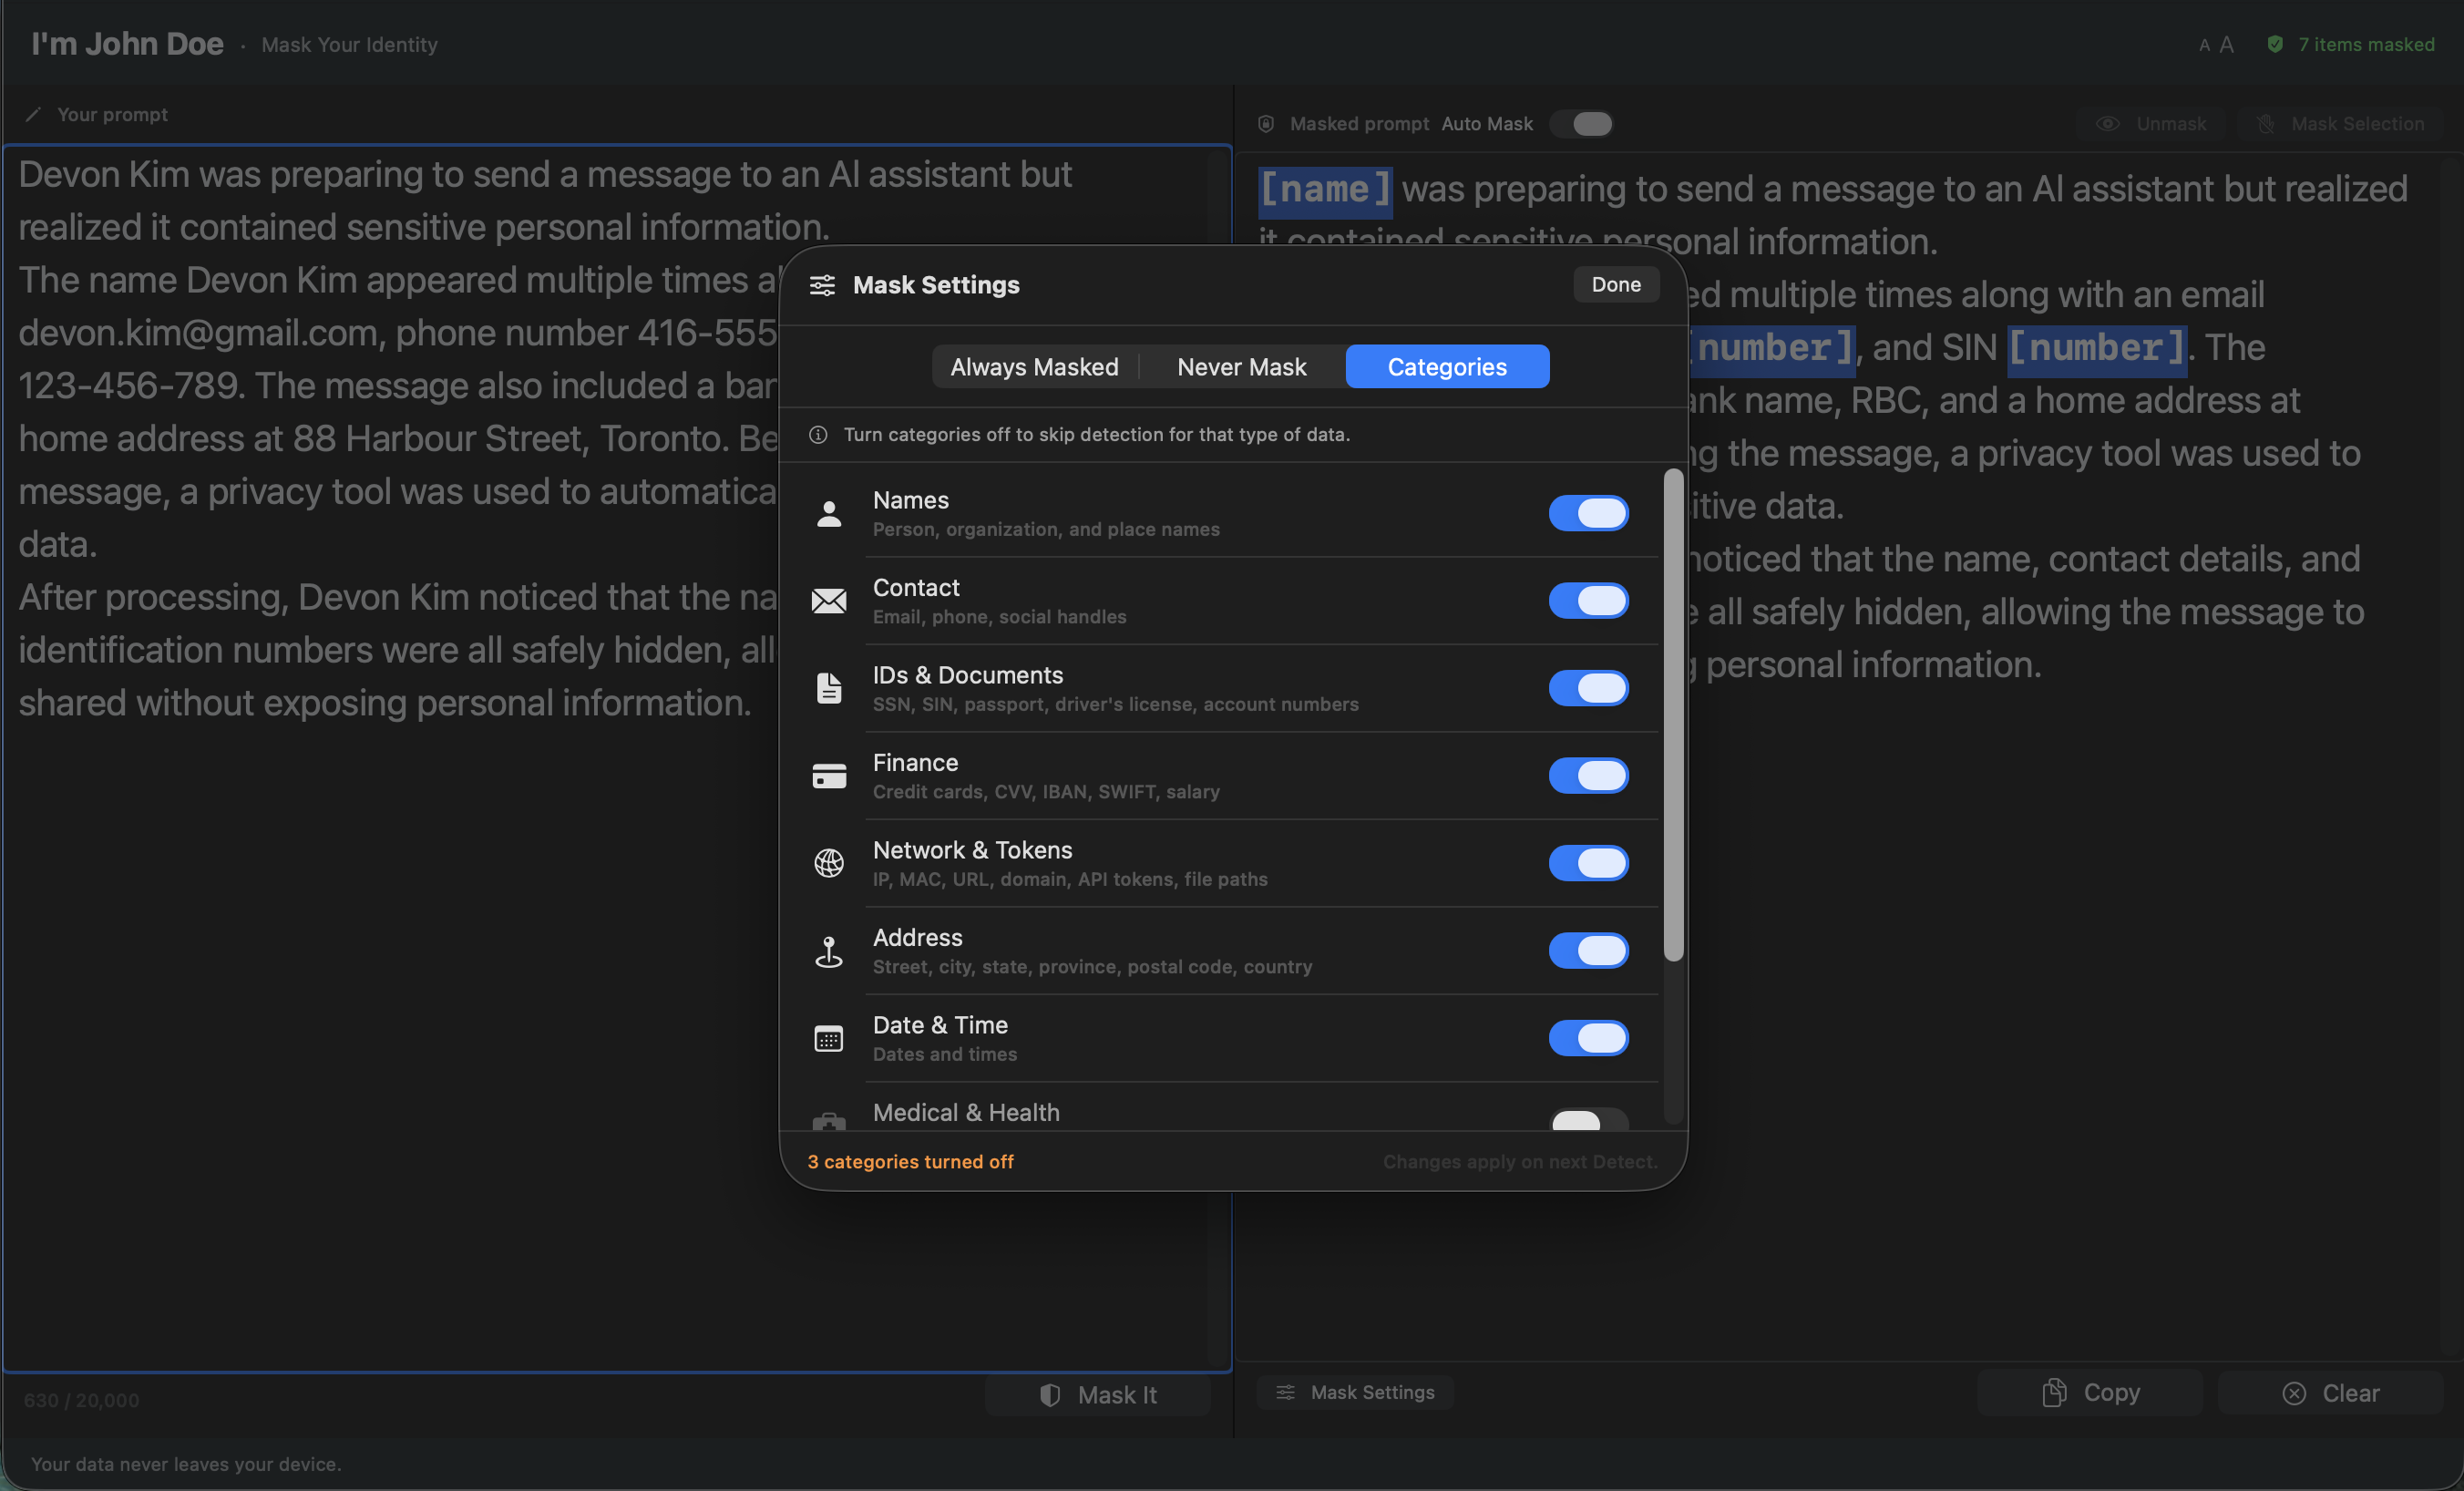Select the Categories tab
The width and height of the screenshot is (2464, 1491).
(x=1447, y=367)
